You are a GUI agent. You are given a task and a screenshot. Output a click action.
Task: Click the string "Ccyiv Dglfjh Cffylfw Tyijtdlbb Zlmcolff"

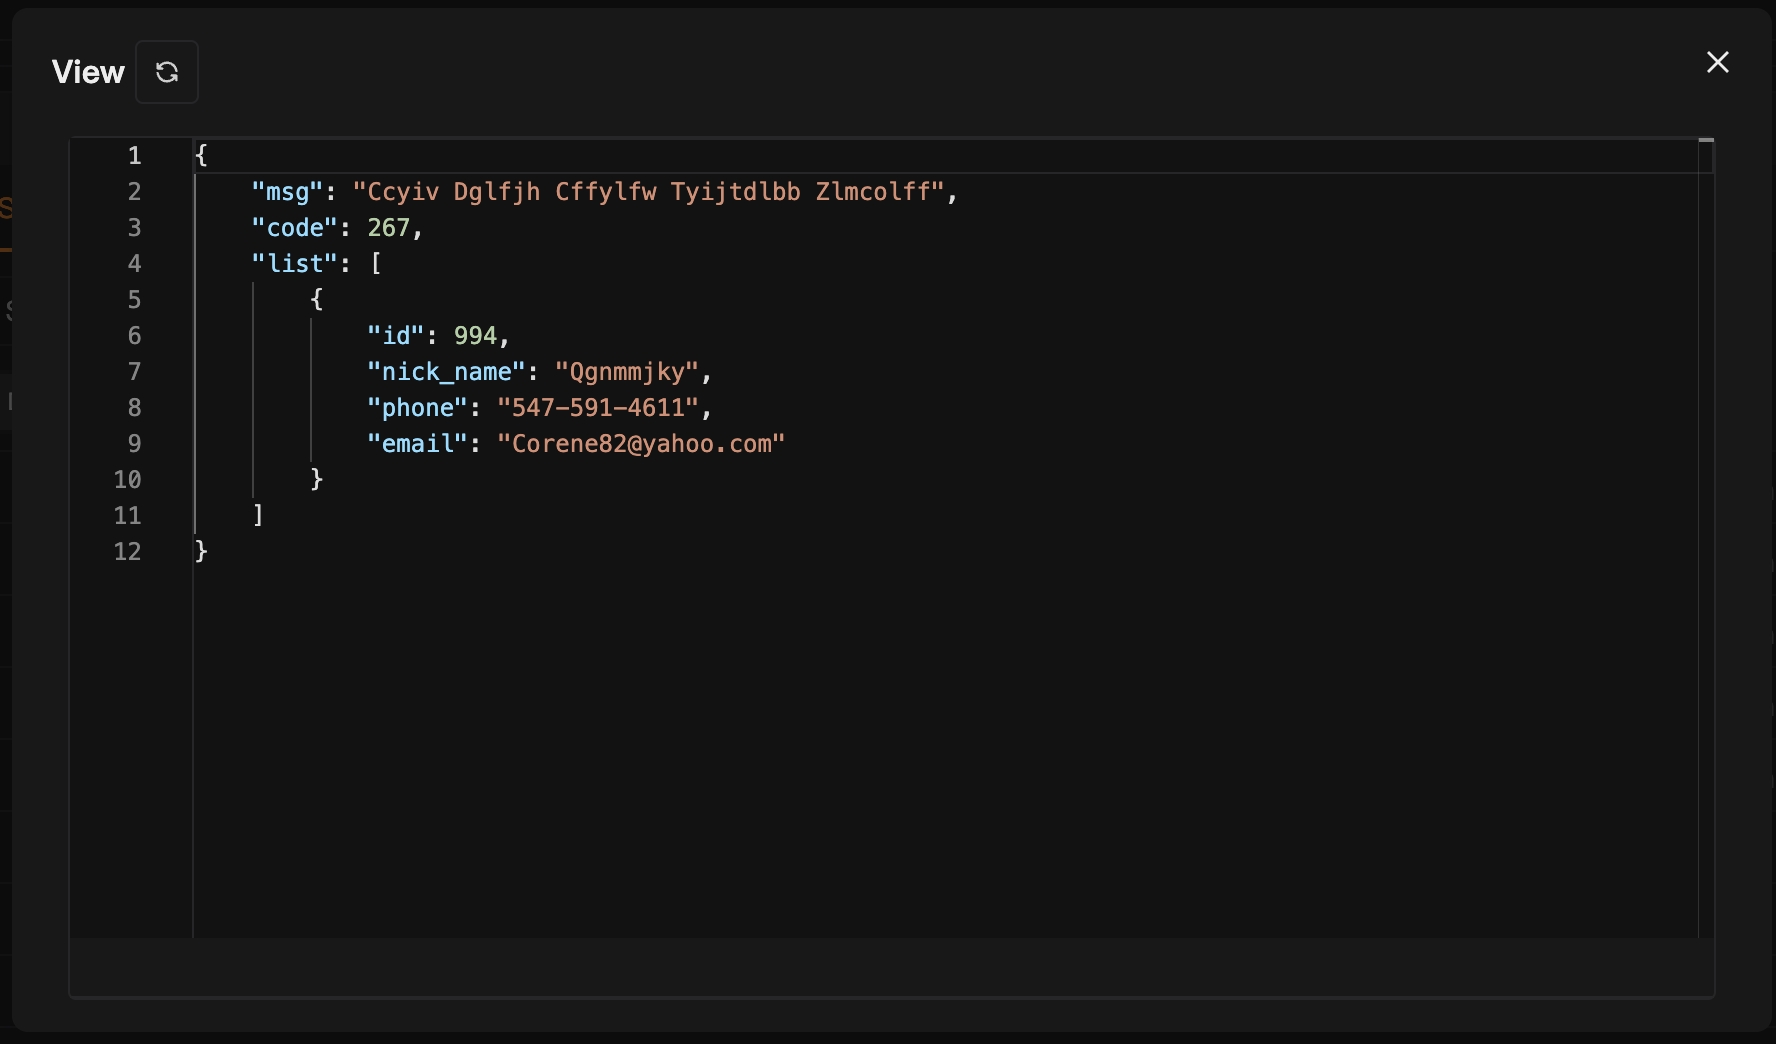tap(649, 192)
